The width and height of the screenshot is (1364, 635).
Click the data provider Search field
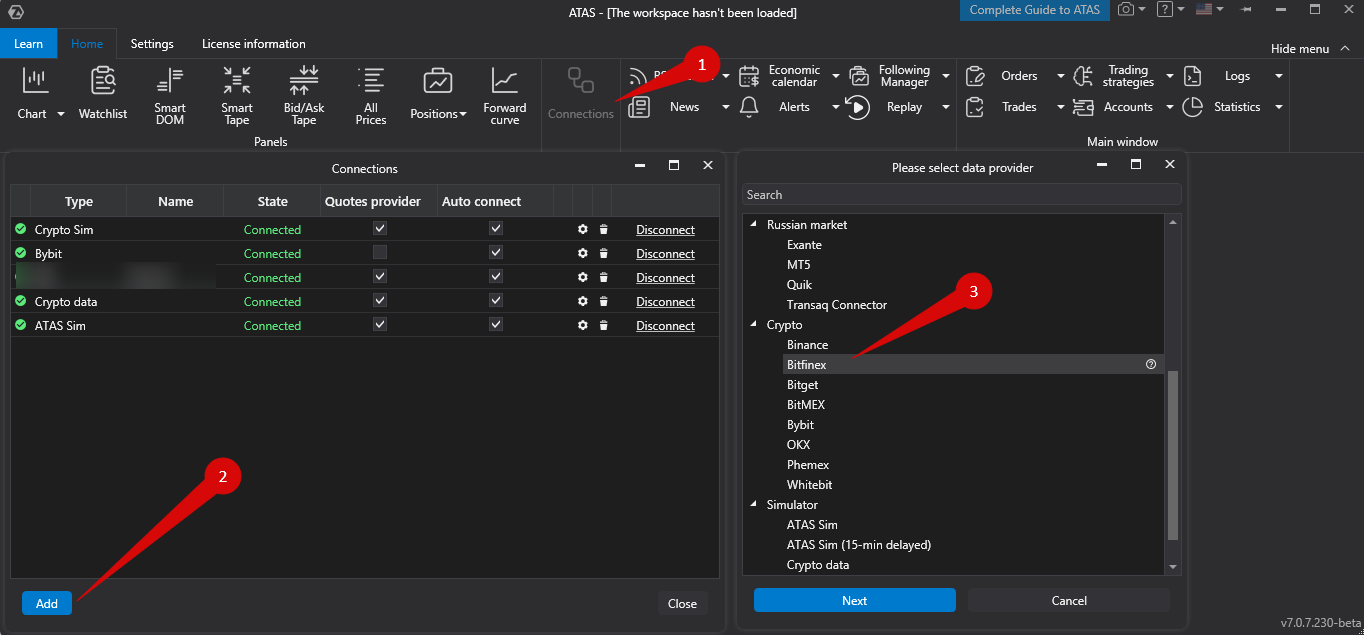[962, 195]
